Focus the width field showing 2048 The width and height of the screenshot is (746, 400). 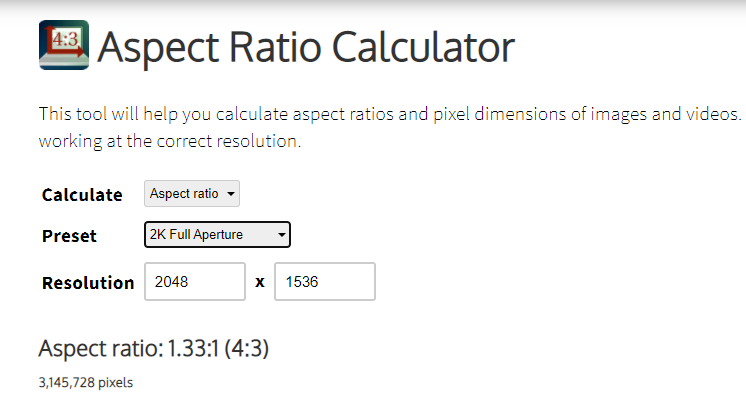point(195,282)
